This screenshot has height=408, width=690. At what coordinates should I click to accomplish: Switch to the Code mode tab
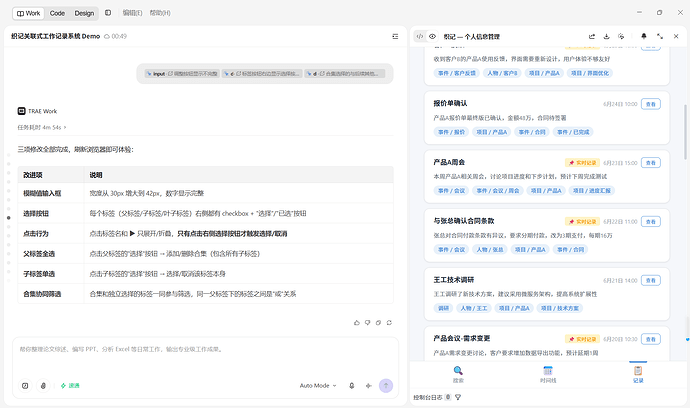click(x=57, y=13)
